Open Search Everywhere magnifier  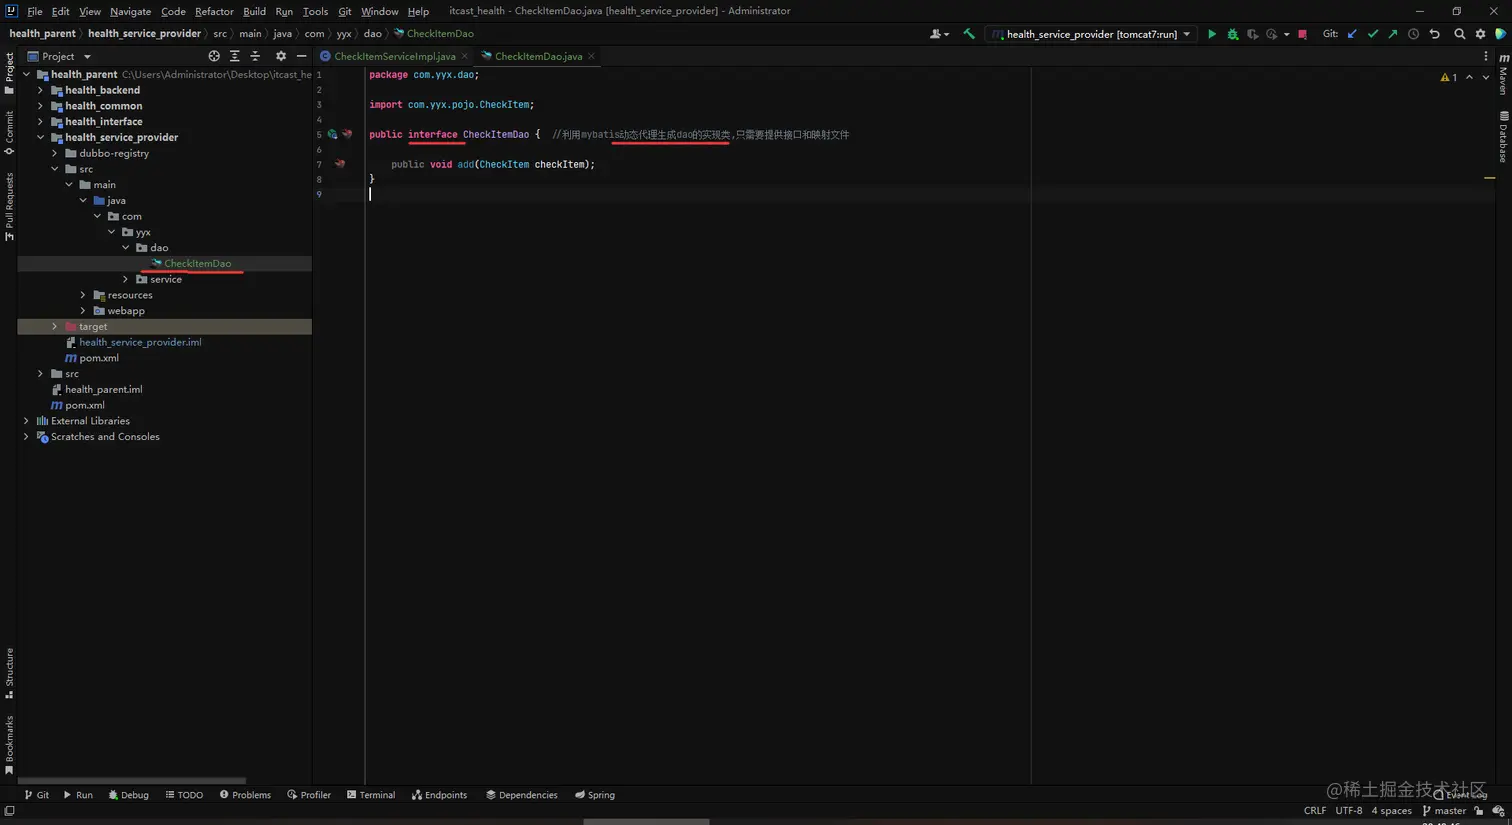coord(1460,34)
